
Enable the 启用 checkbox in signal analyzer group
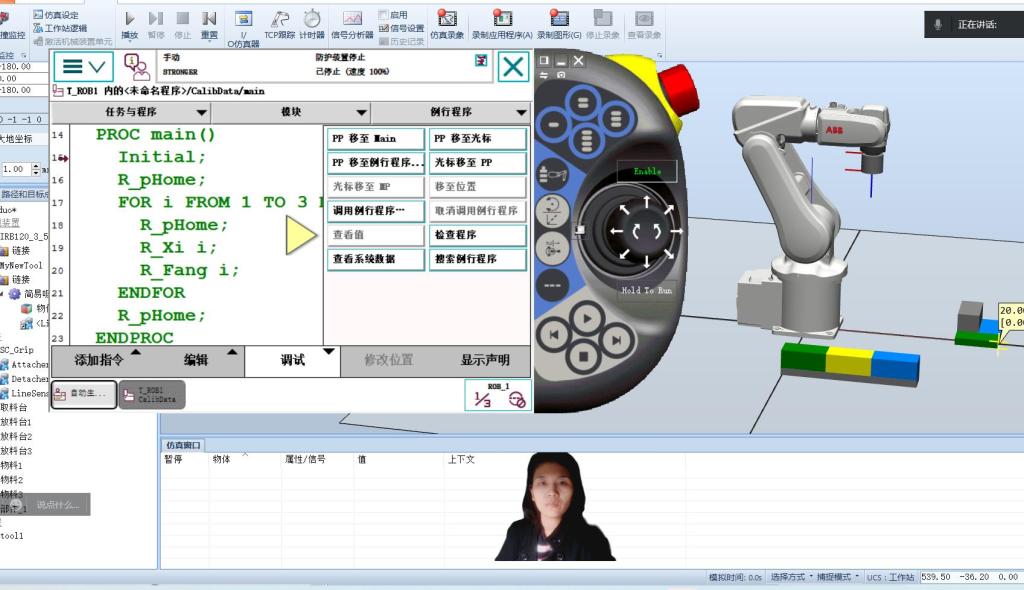click(x=383, y=14)
